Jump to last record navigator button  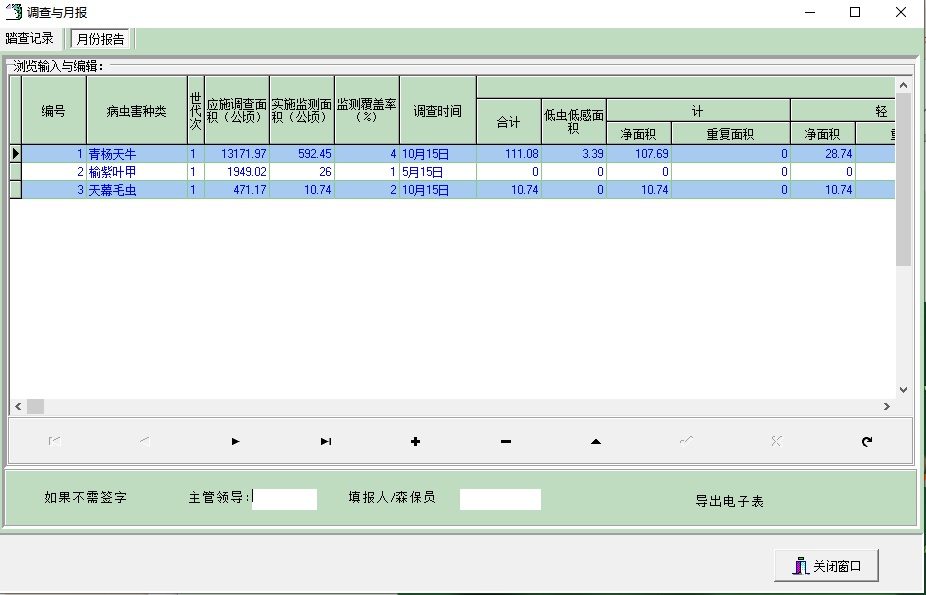pyautogui.click(x=325, y=441)
